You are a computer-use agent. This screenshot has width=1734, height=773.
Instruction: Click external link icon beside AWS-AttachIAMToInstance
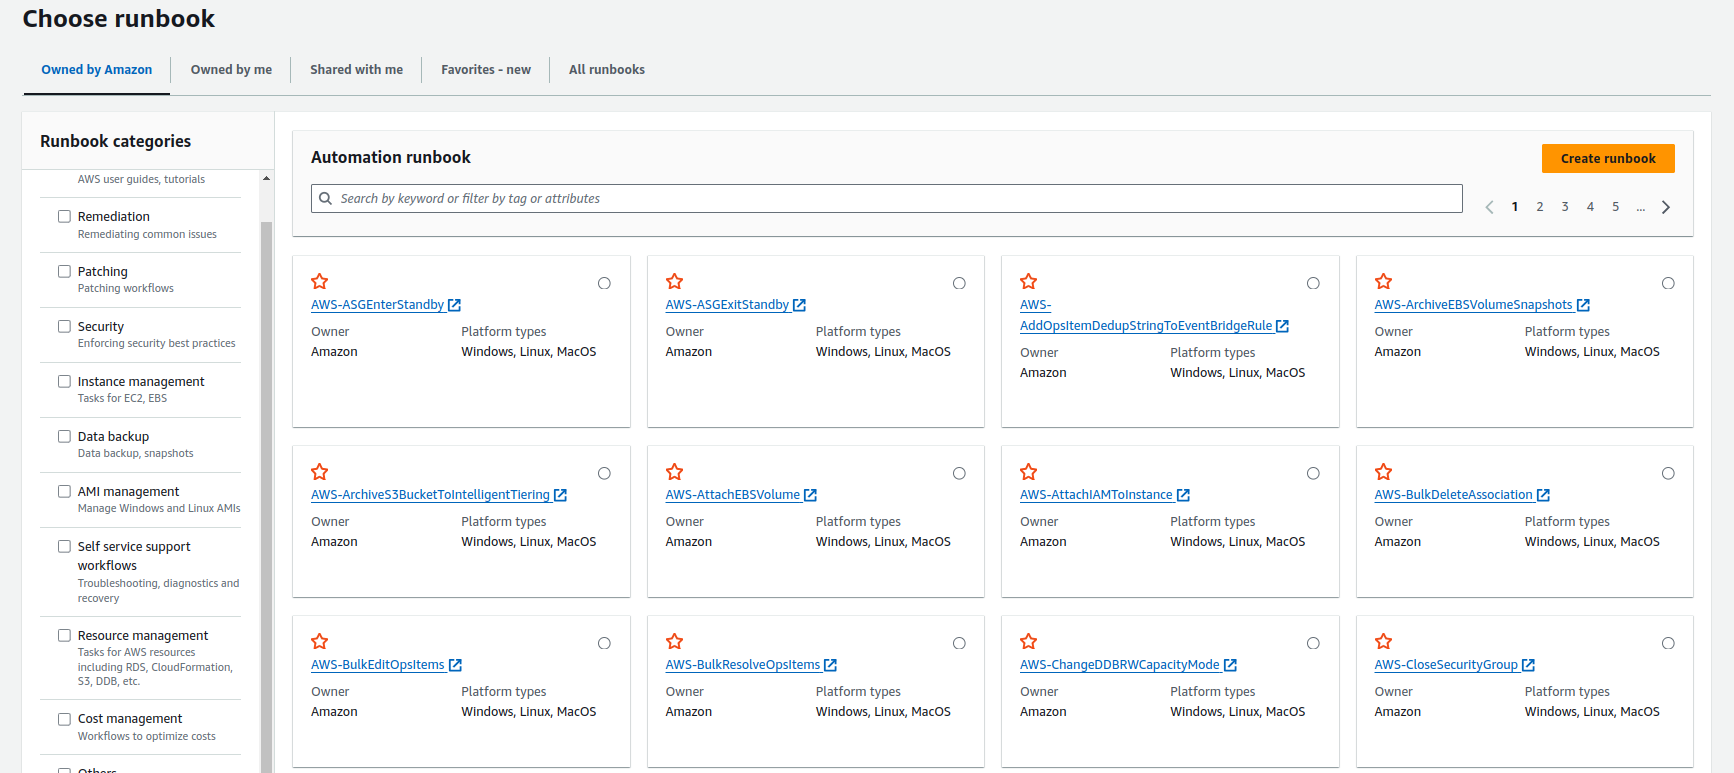tap(1184, 495)
